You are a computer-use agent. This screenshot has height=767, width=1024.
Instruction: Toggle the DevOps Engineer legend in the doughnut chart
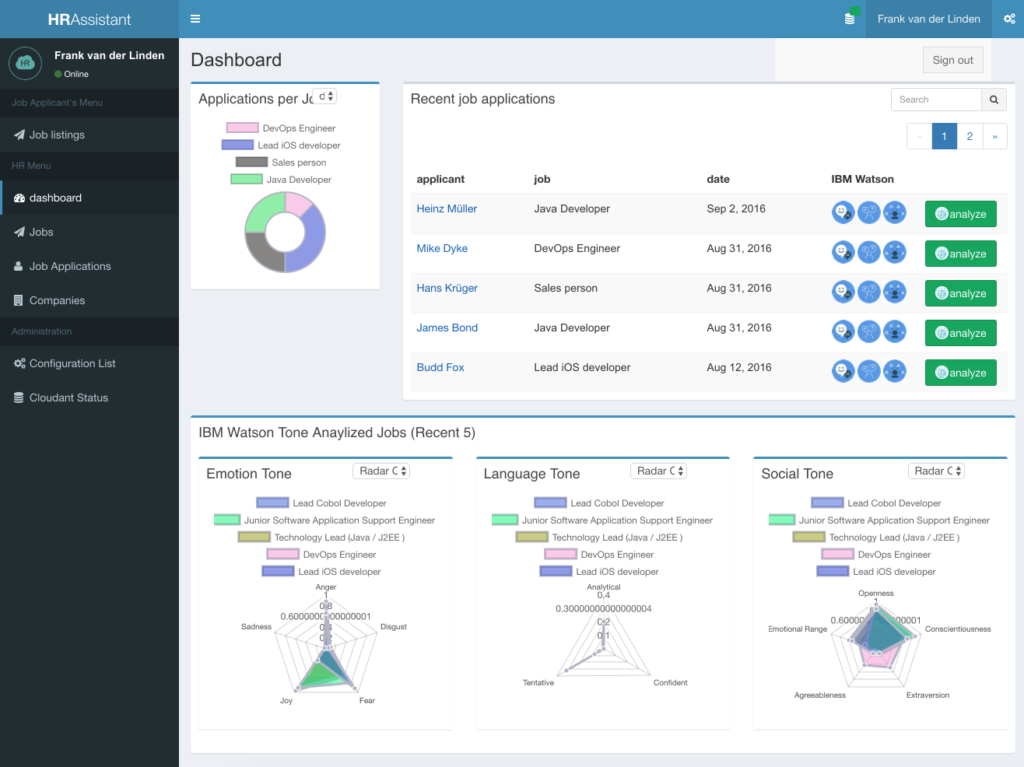(281, 128)
